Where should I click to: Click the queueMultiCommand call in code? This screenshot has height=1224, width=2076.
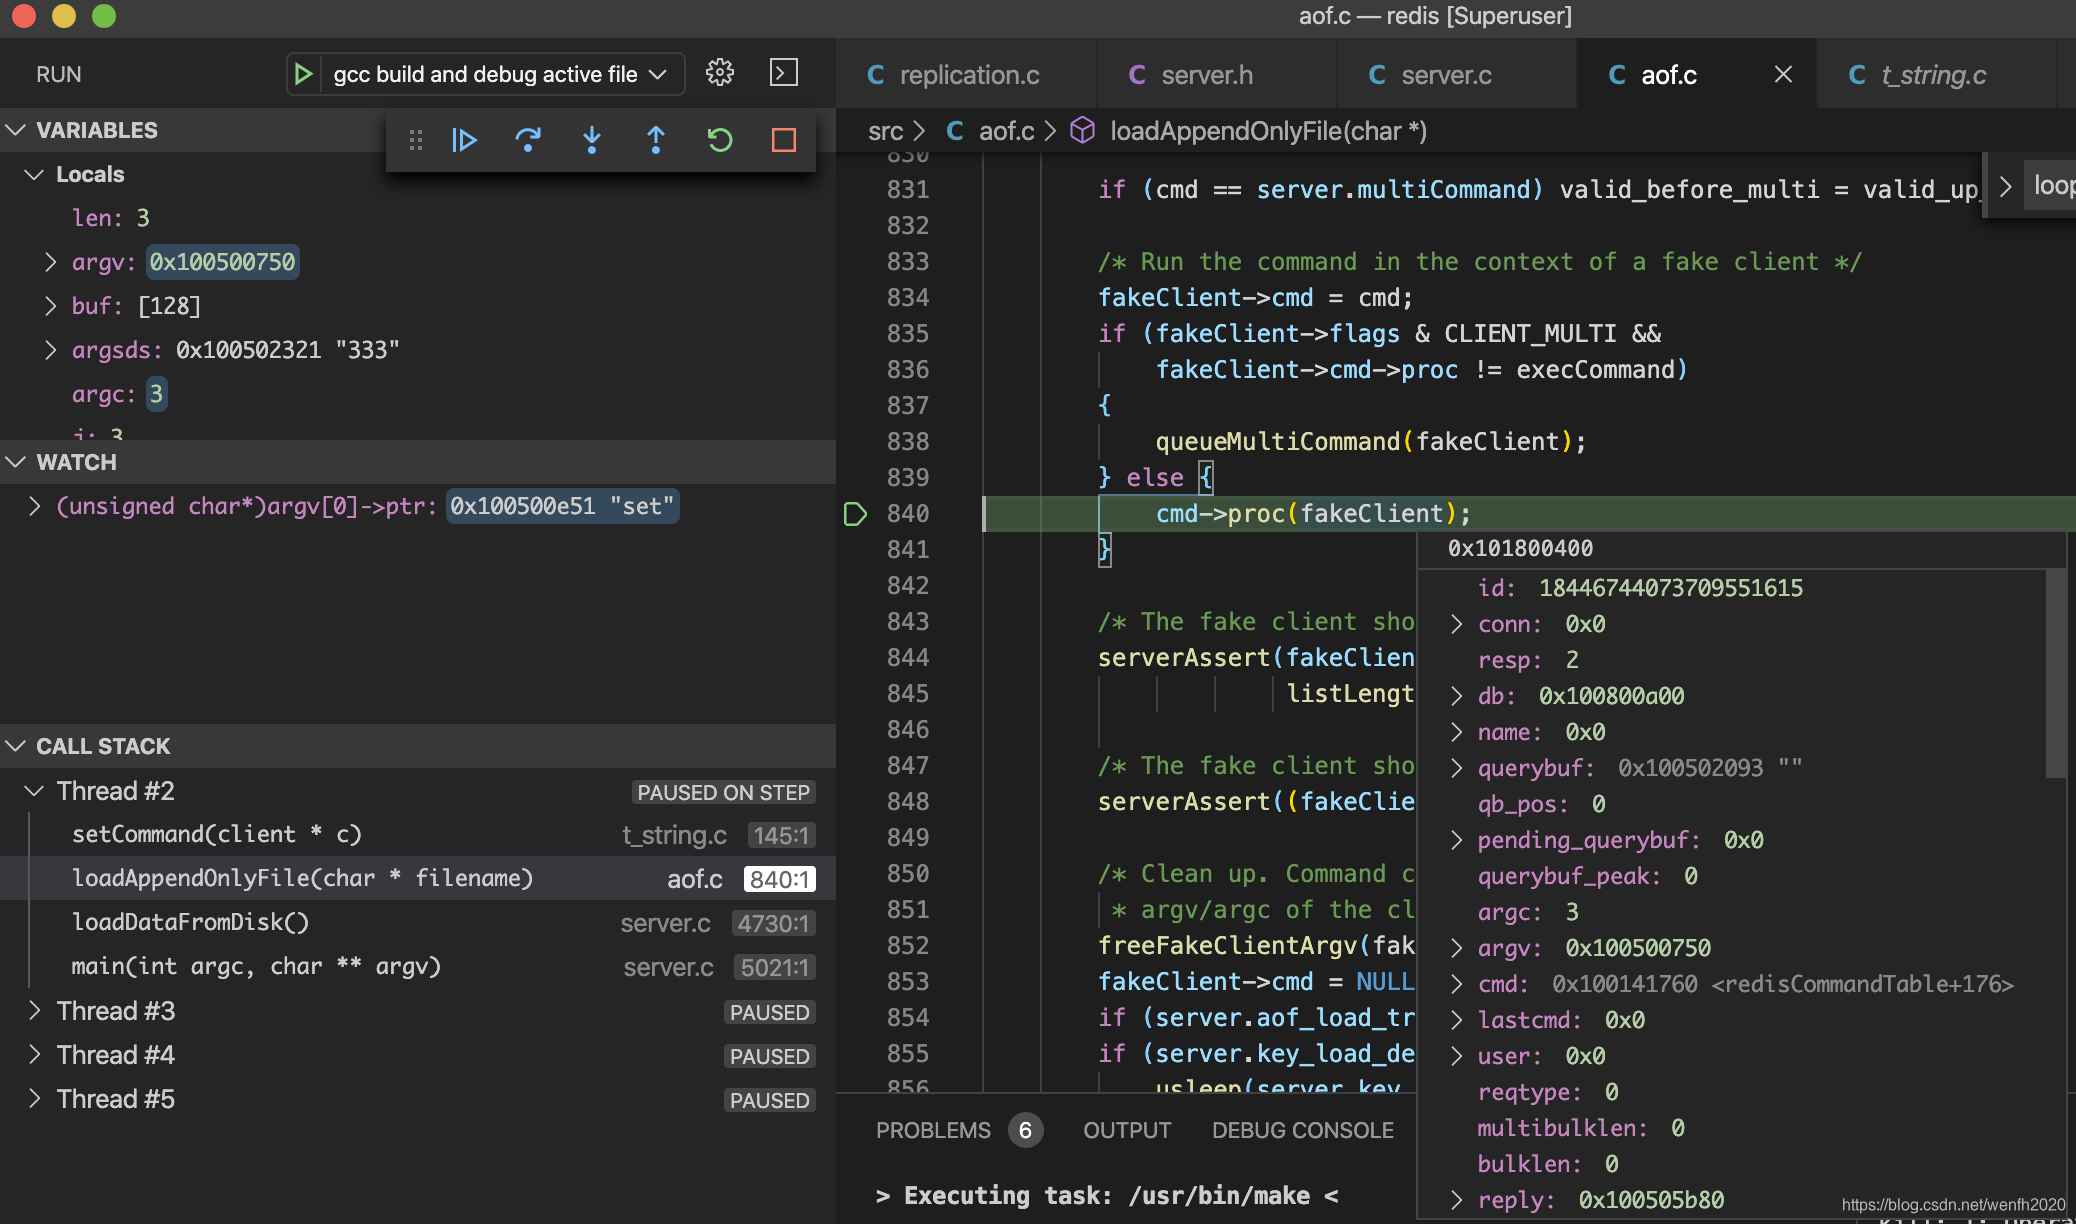pyautogui.click(x=1278, y=442)
